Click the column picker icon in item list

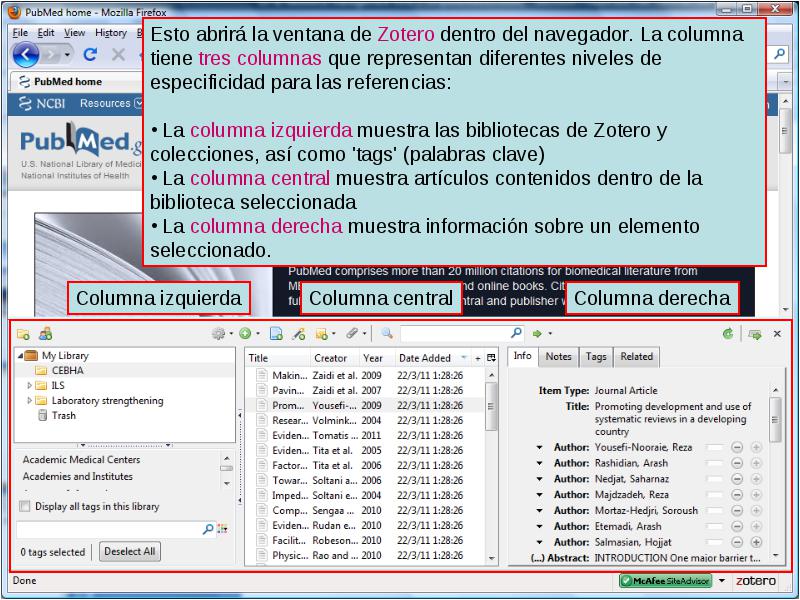pyautogui.click(x=491, y=358)
